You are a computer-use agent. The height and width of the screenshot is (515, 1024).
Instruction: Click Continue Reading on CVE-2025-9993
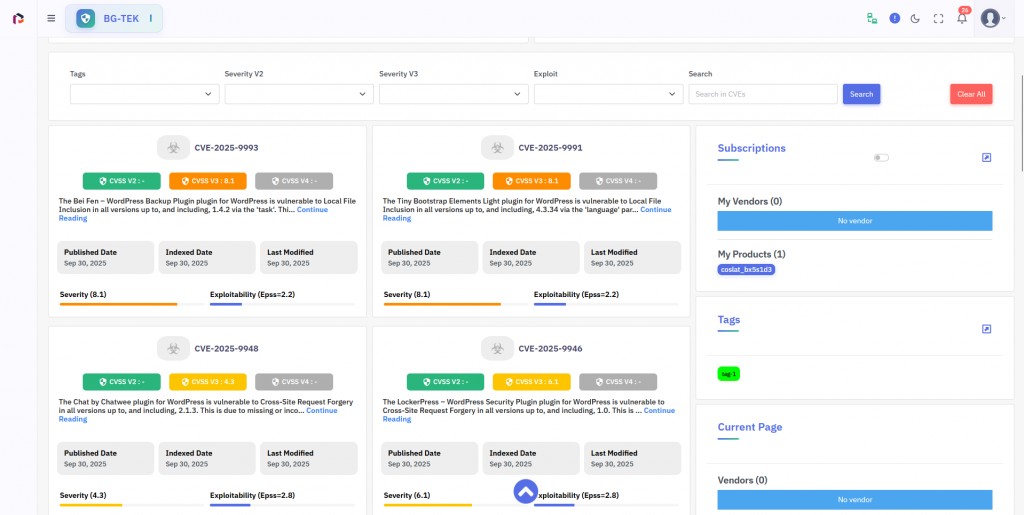(x=311, y=209)
